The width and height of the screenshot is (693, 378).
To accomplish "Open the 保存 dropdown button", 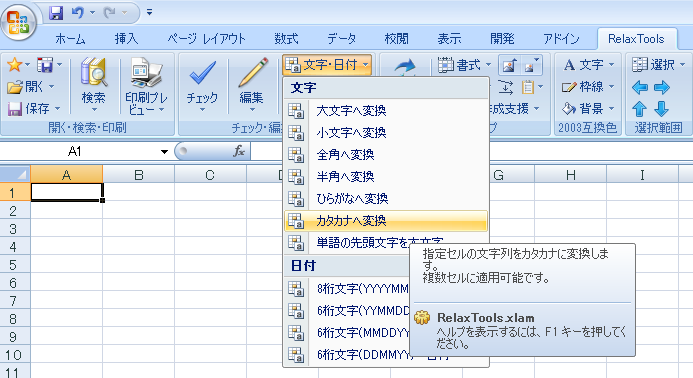I will click(x=34, y=108).
